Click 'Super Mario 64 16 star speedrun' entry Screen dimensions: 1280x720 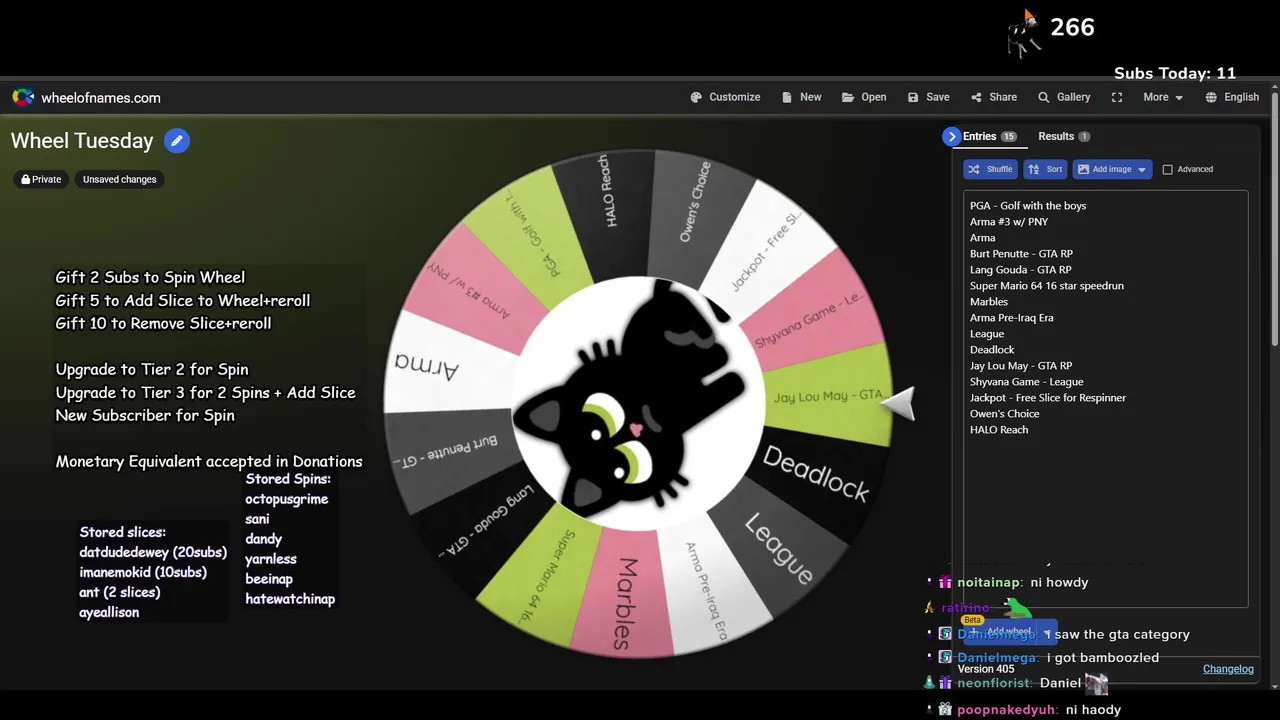pyautogui.click(x=1047, y=286)
